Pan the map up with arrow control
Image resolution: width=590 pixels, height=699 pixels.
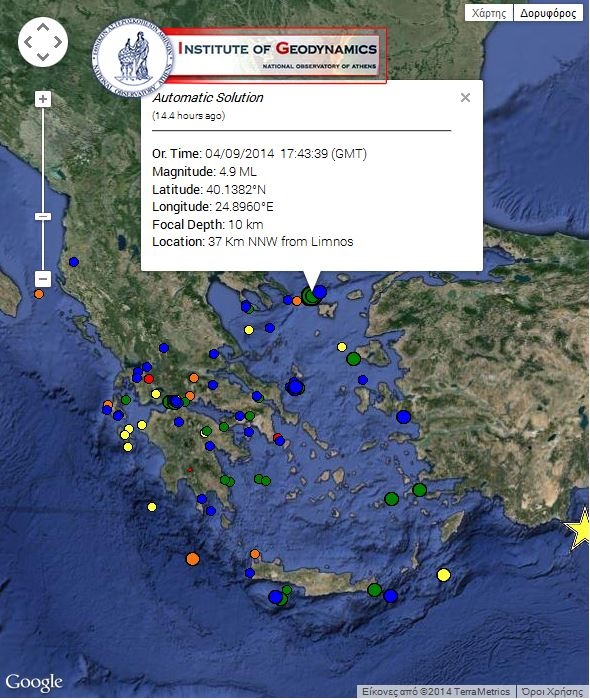pyautogui.click(x=43, y=28)
